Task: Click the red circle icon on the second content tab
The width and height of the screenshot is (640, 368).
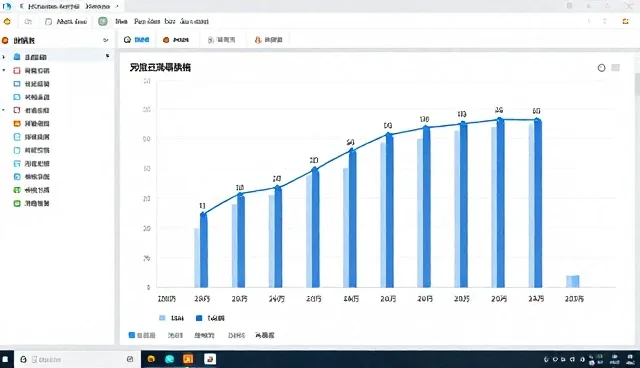Action: point(166,40)
